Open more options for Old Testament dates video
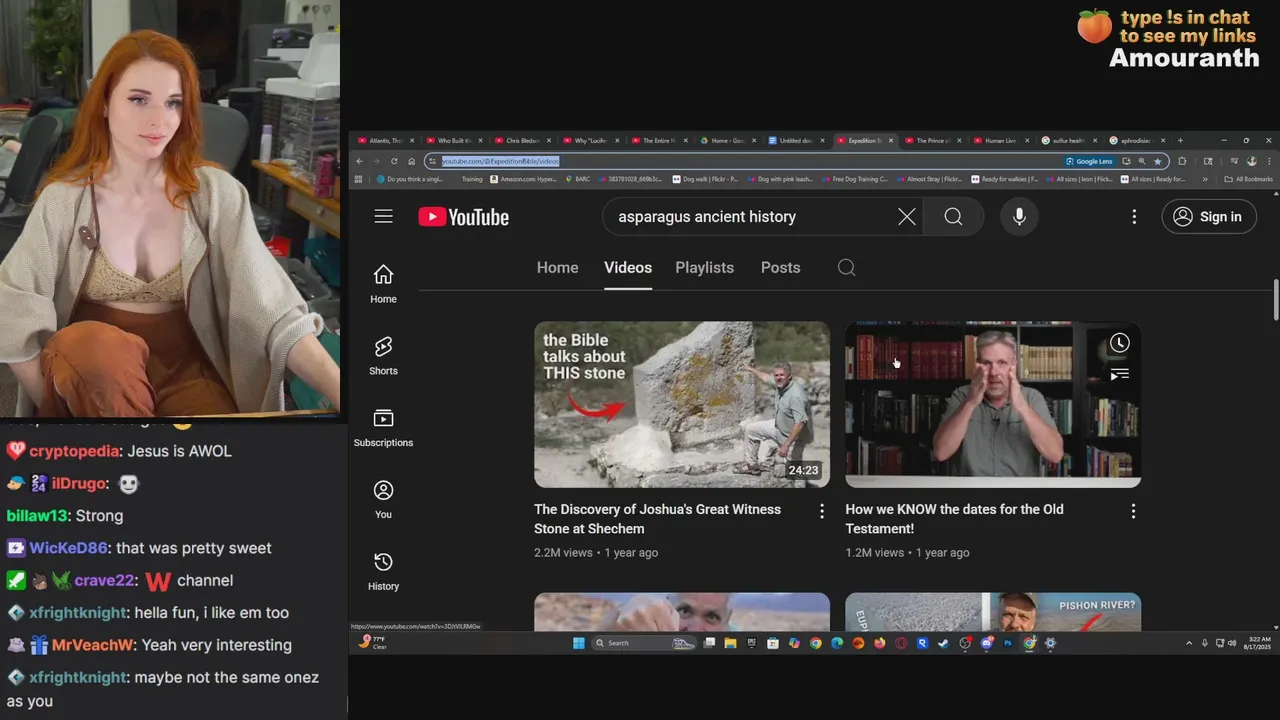Image resolution: width=1280 pixels, height=720 pixels. tap(1133, 511)
